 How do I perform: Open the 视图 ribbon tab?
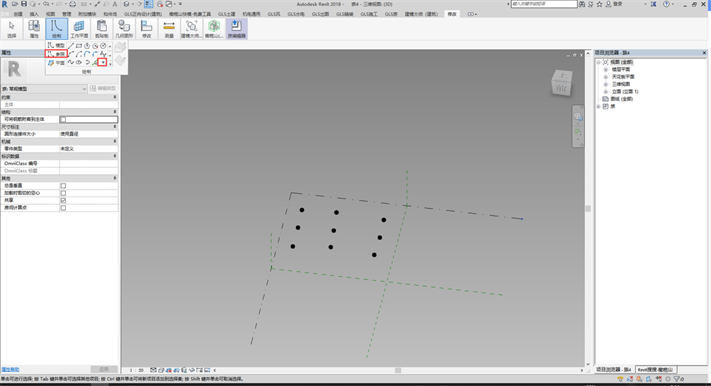[x=50, y=14]
